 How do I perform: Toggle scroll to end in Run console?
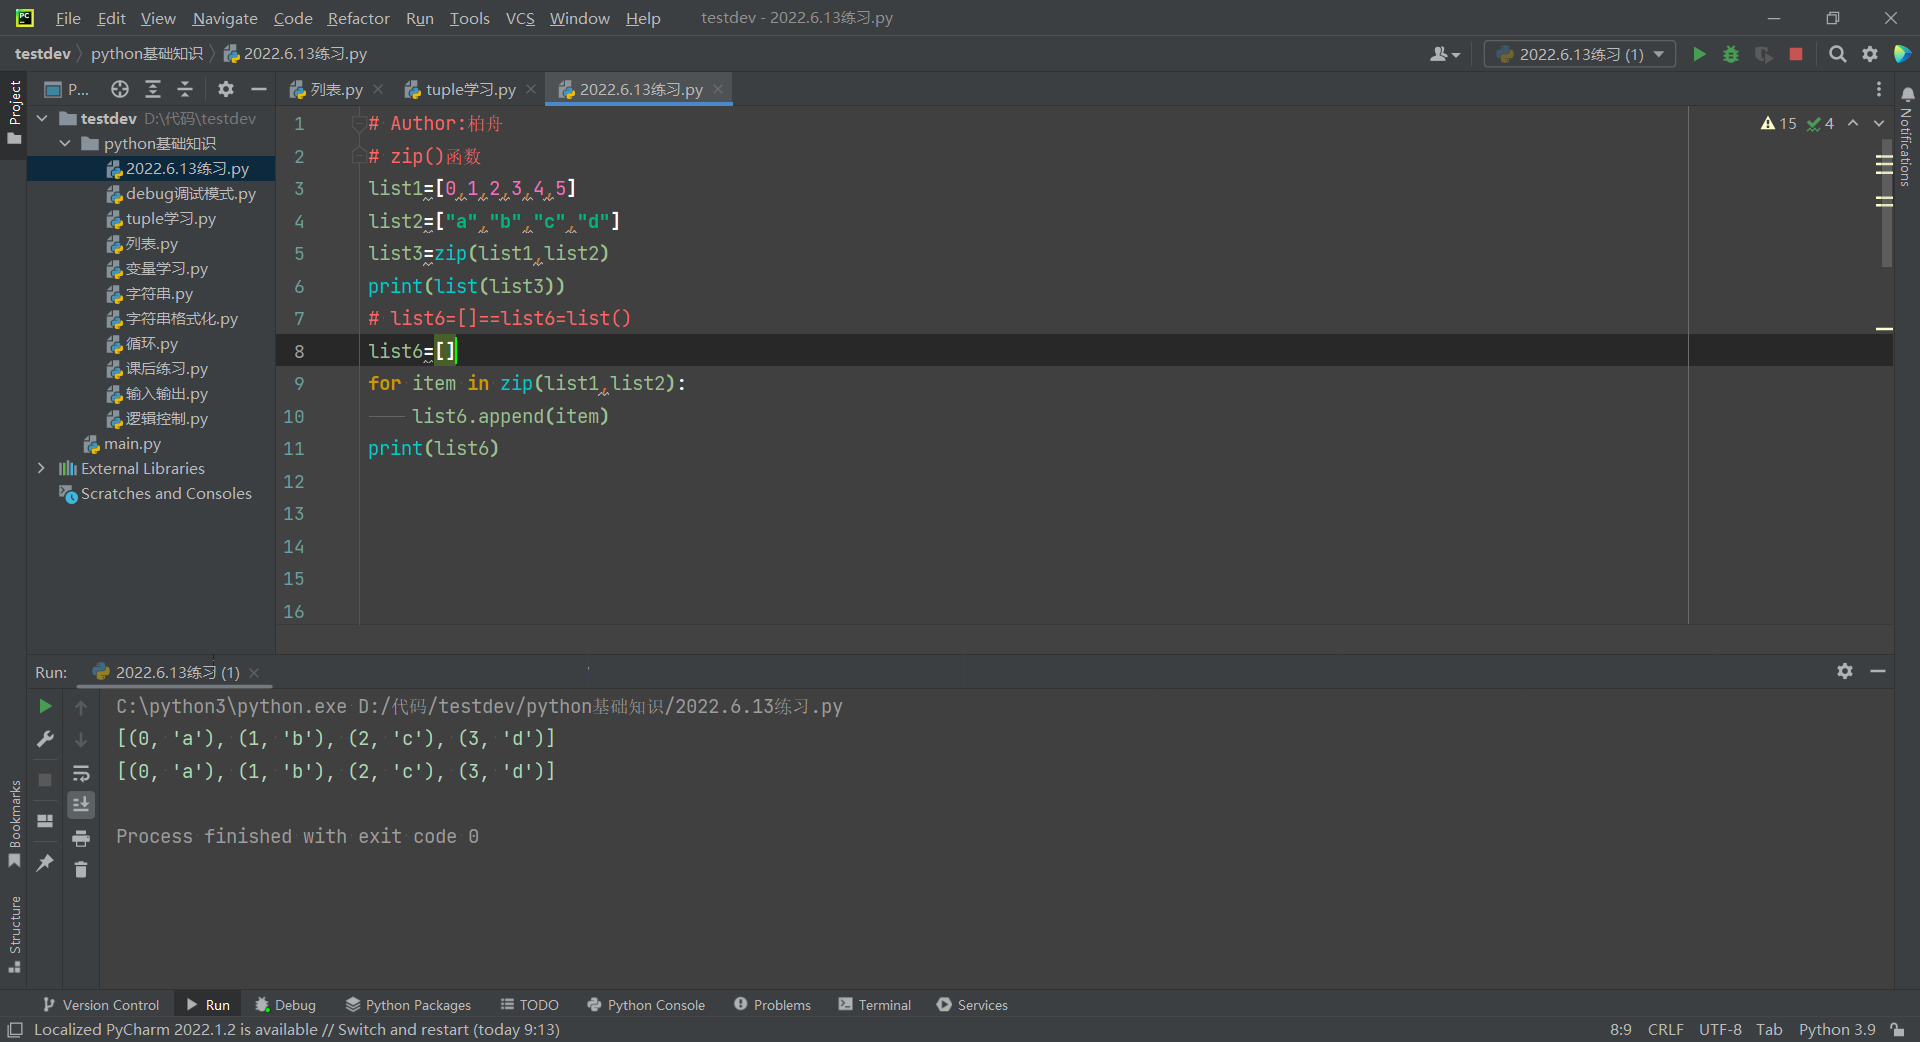[81, 804]
